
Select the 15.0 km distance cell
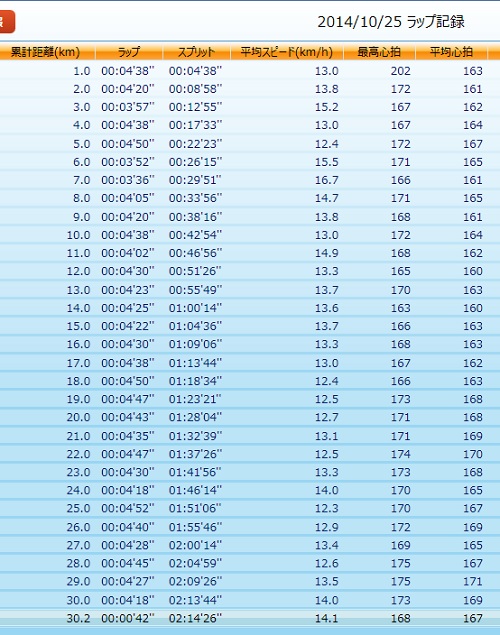[78, 326]
